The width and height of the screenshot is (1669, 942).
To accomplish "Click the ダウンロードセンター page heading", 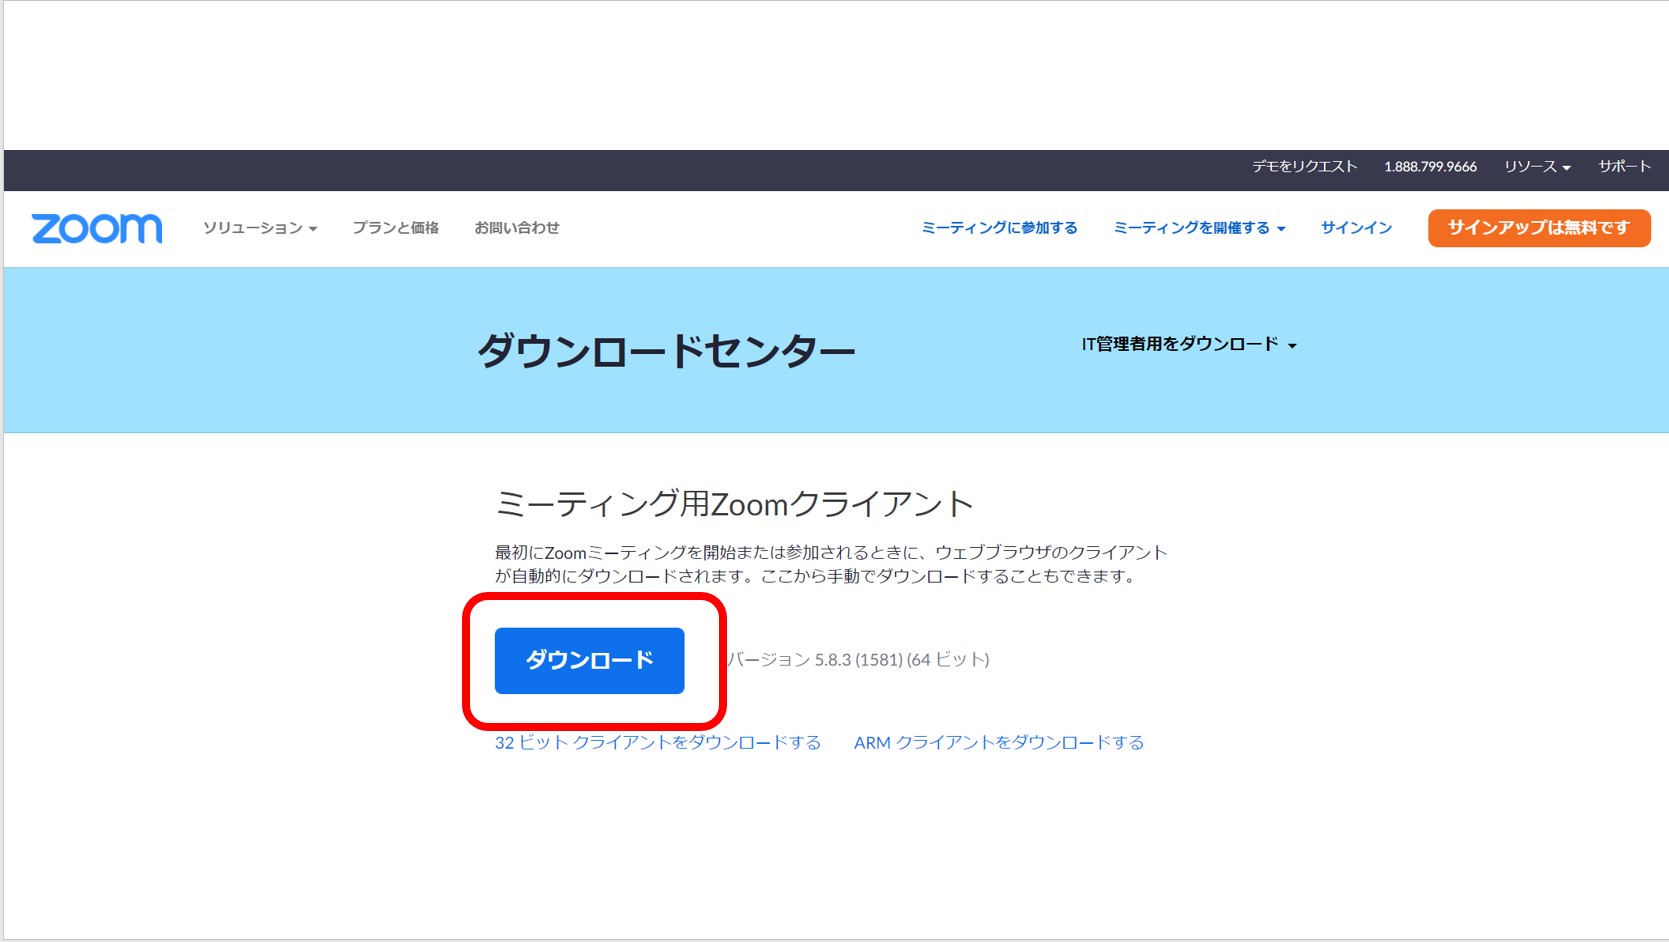I will coord(665,351).
